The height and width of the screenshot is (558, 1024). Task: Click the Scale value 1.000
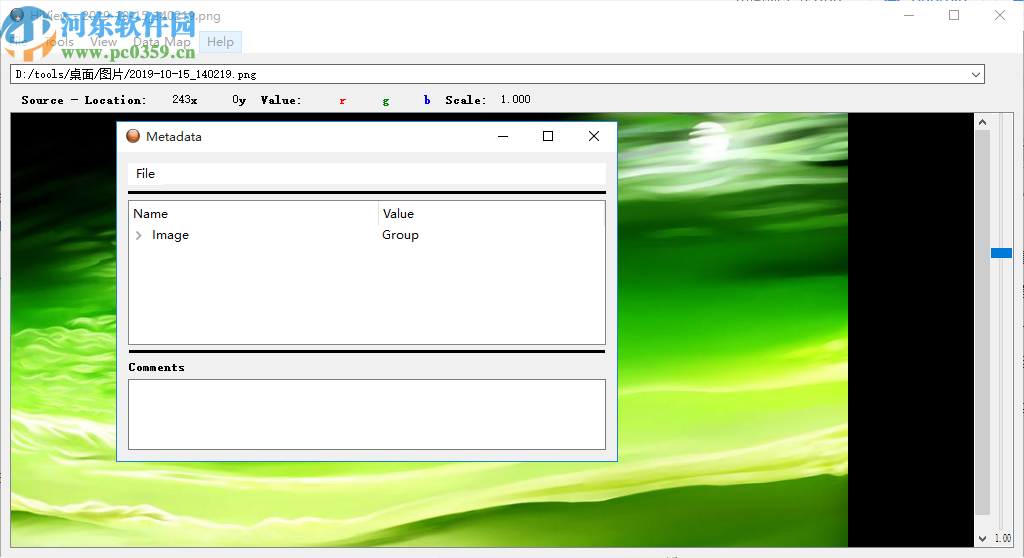coord(515,99)
